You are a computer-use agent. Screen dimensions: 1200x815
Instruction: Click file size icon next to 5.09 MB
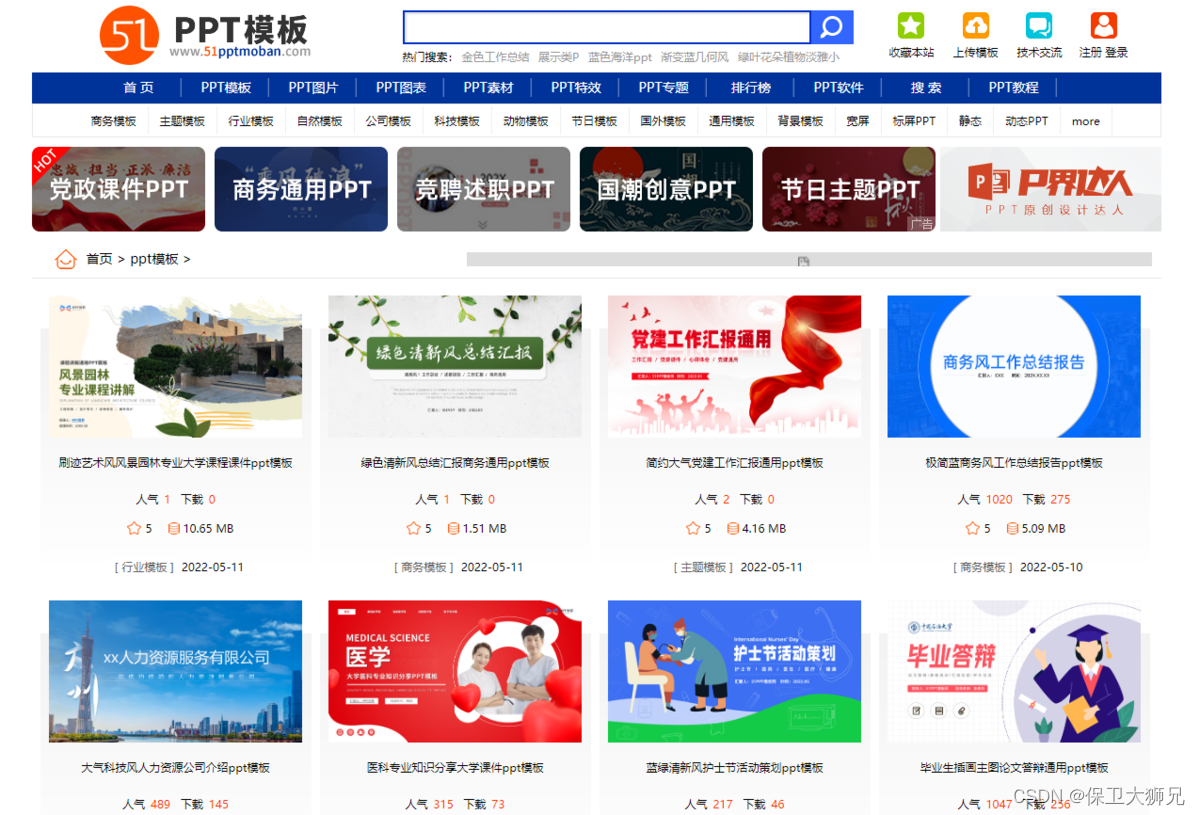click(x=1012, y=528)
